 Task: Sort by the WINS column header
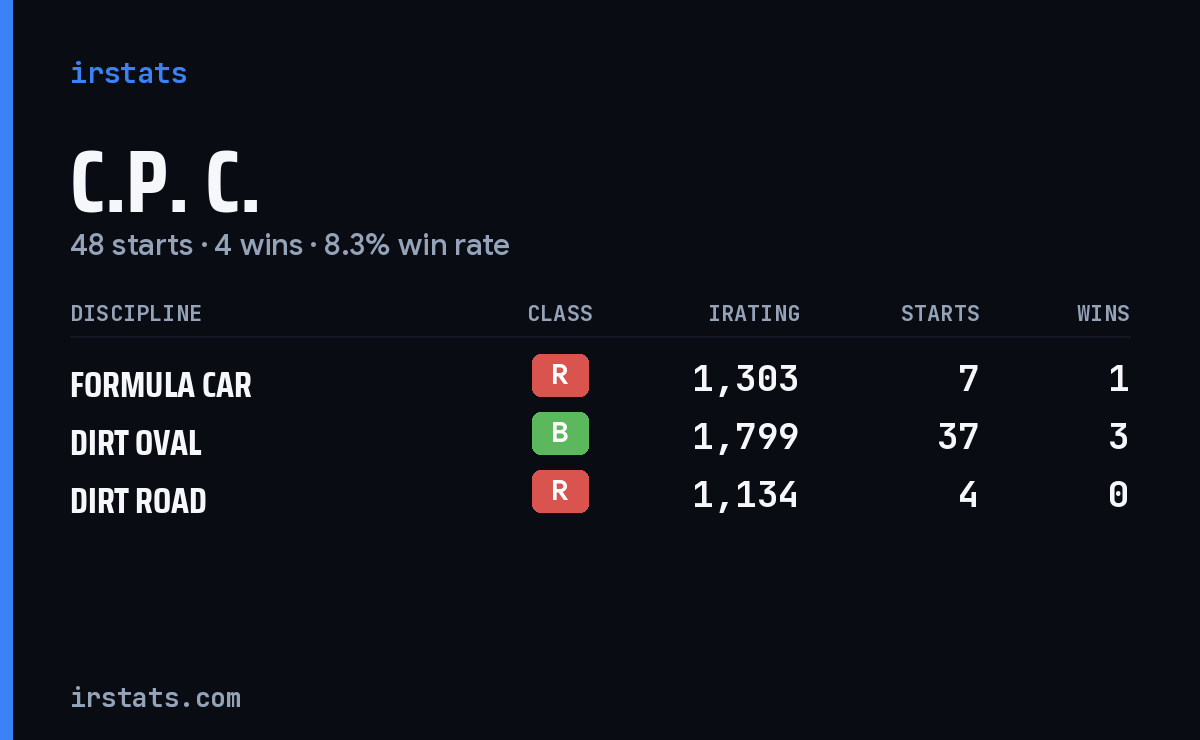(1103, 314)
